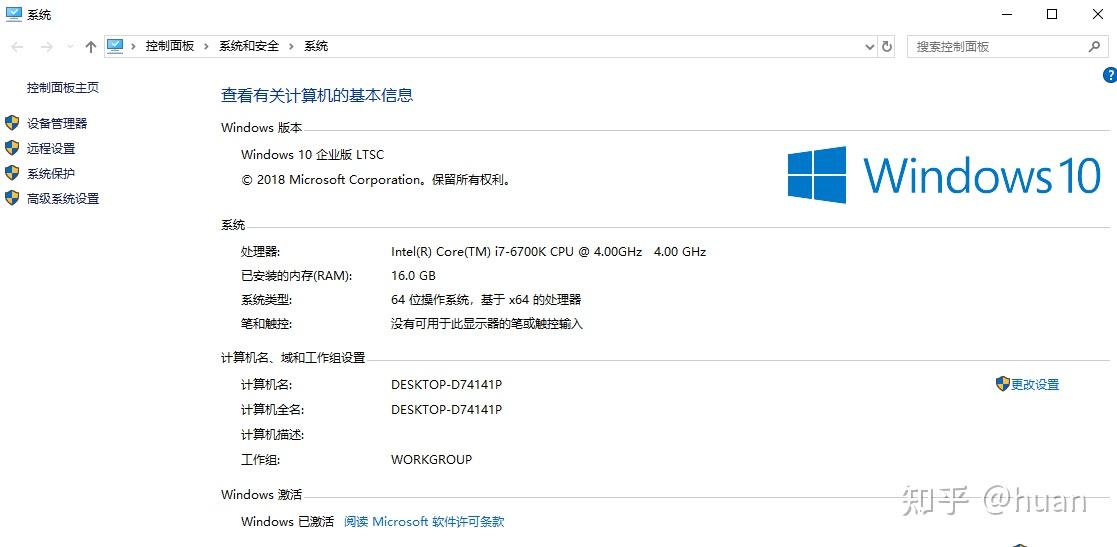Click the shield icon beside 设备管理器

pyautogui.click(x=12, y=123)
